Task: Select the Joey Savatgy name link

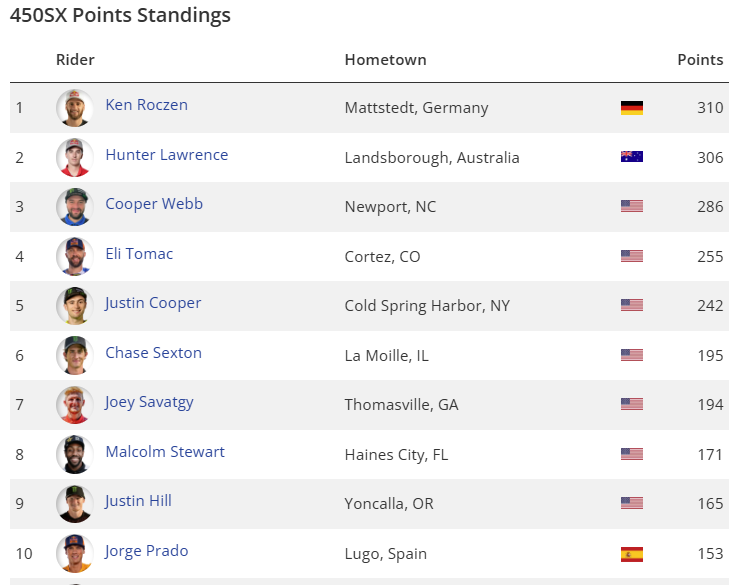Action: pos(149,402)
